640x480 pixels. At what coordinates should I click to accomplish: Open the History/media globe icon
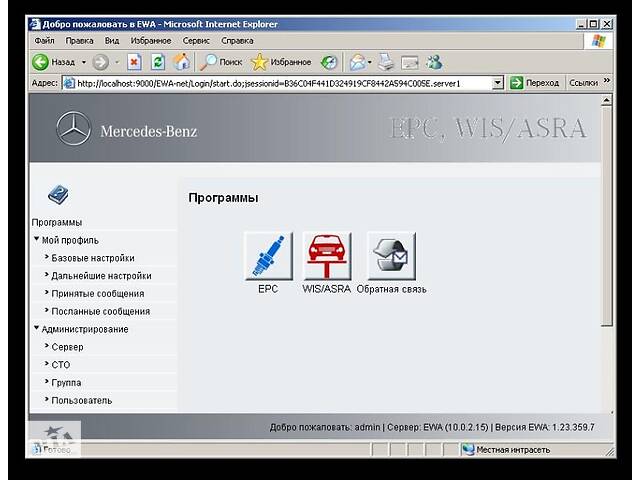tap(329, 62)
